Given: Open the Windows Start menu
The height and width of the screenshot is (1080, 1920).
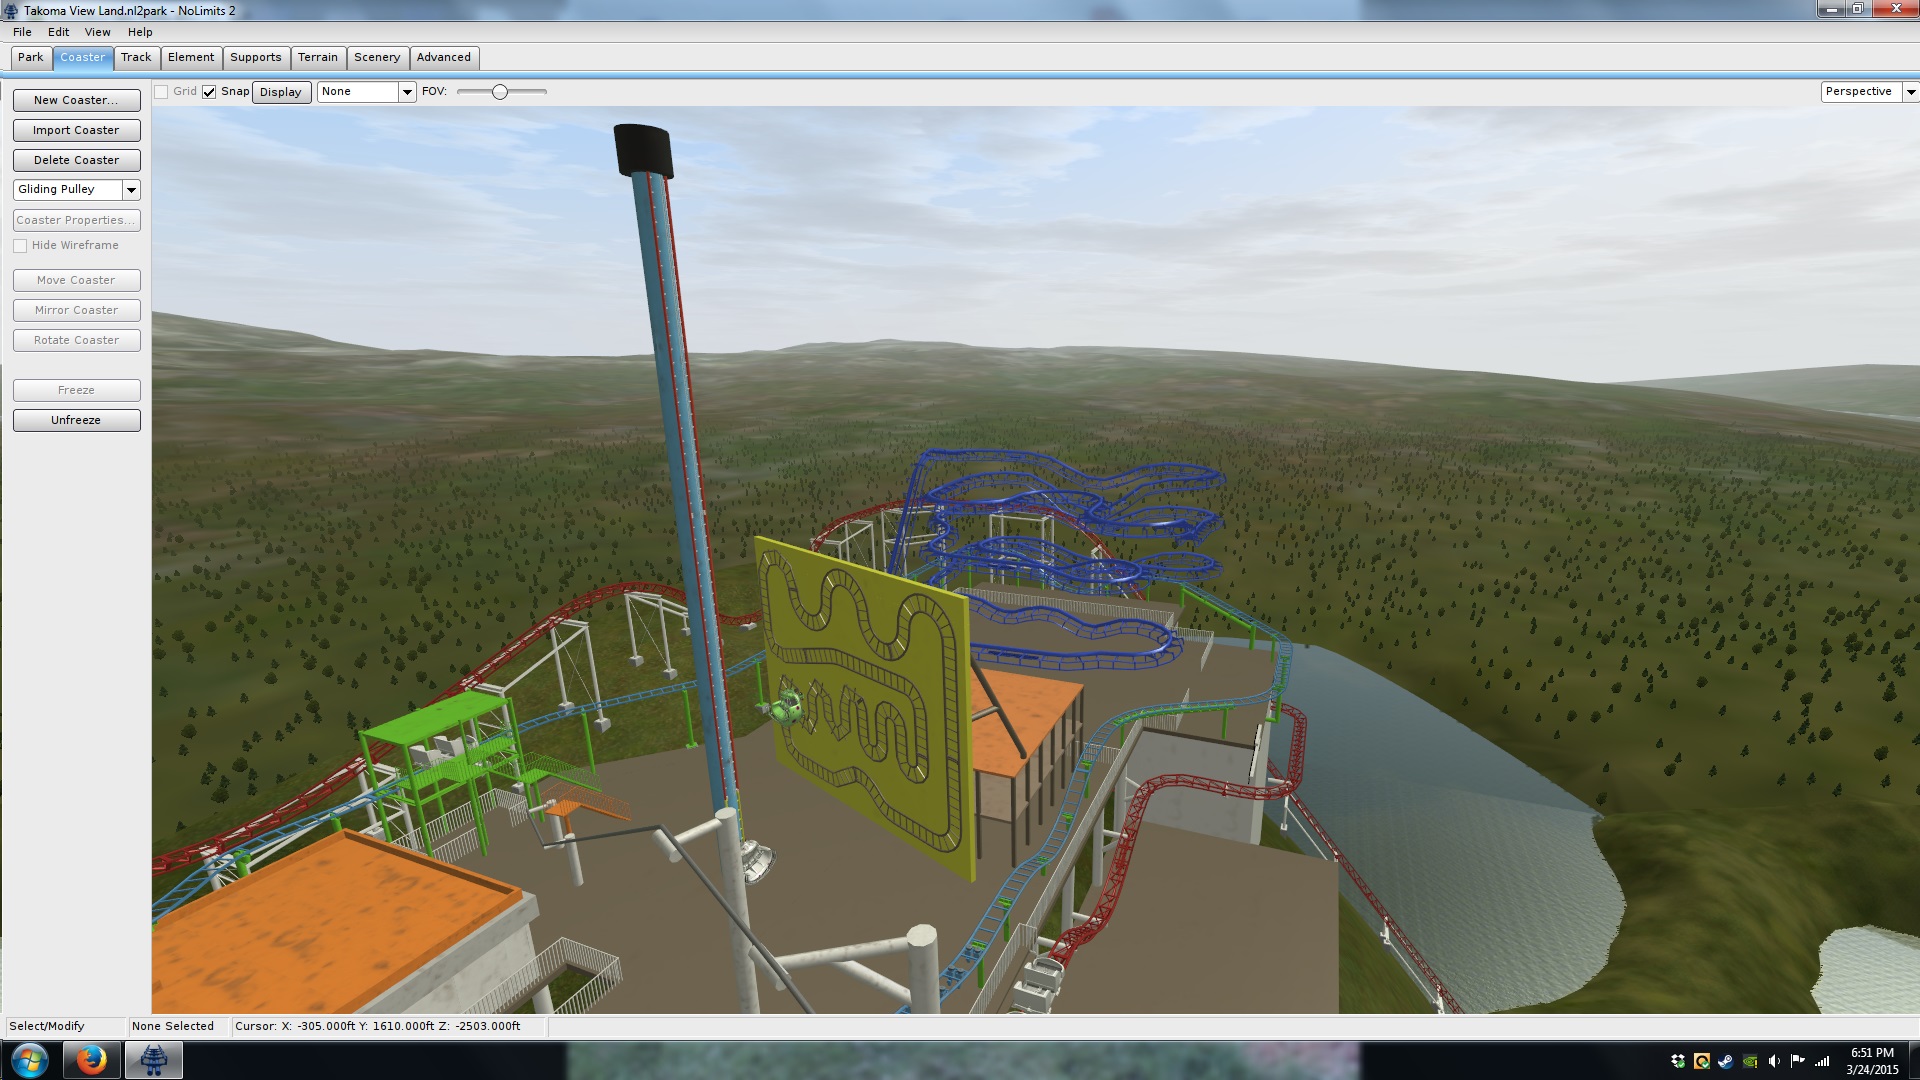Looking at the screenshot, I should [x=29, y=1060].
